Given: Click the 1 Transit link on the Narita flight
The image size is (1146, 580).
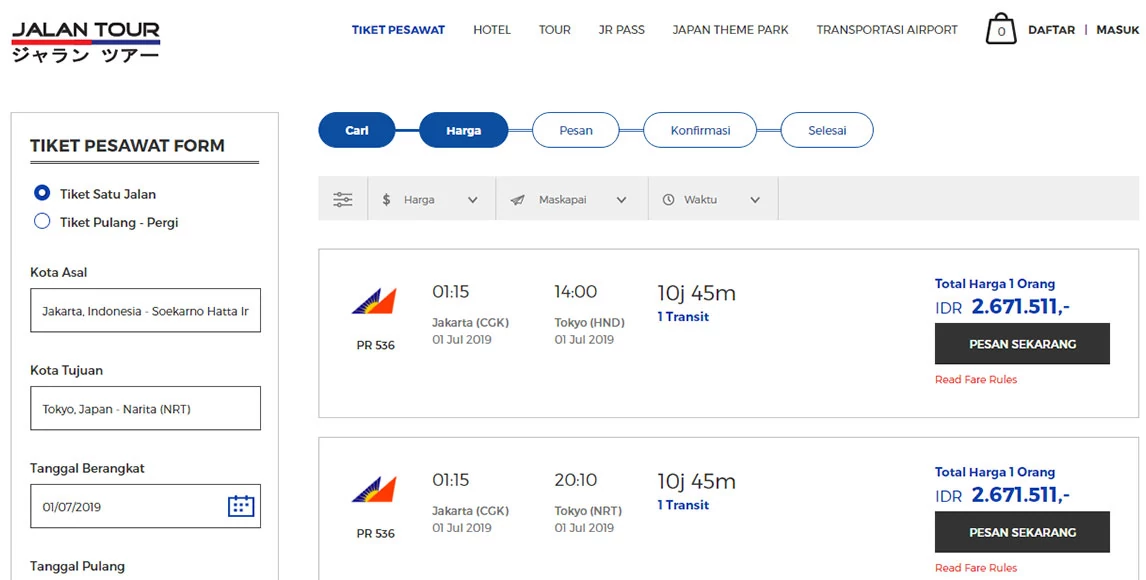Looking at the screenshot, I should (683, 505).
